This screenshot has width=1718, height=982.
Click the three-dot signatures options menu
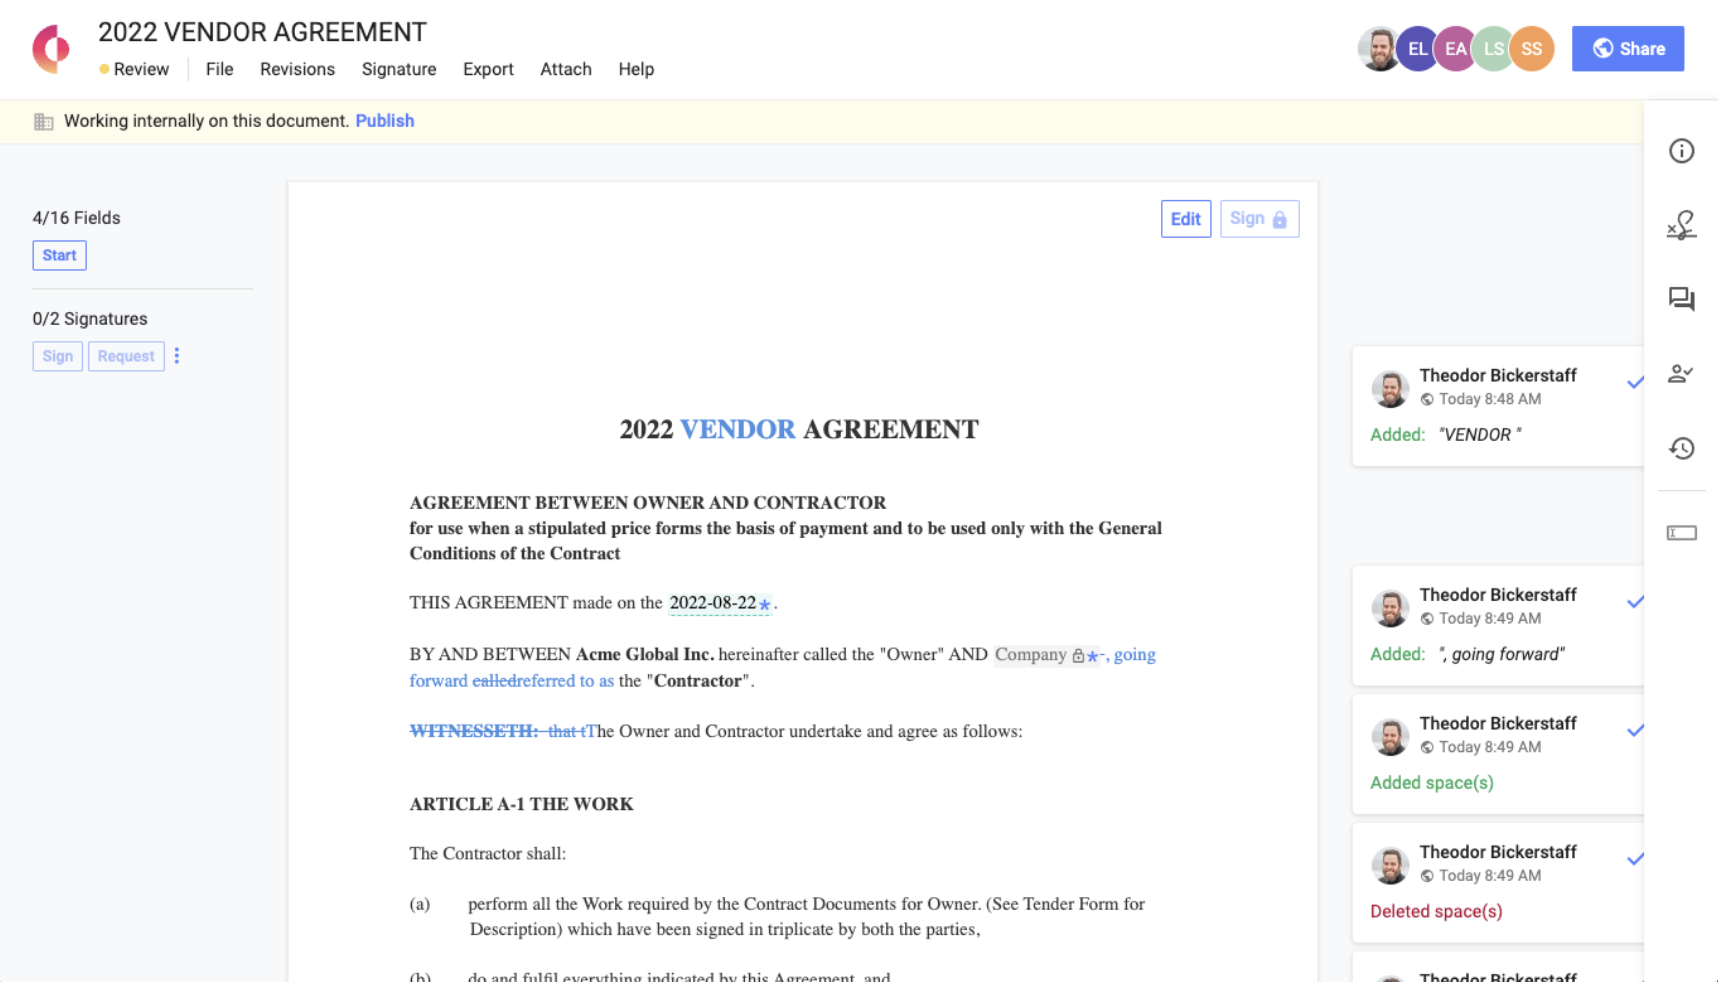pyautogui.click(x=177, y=356)
